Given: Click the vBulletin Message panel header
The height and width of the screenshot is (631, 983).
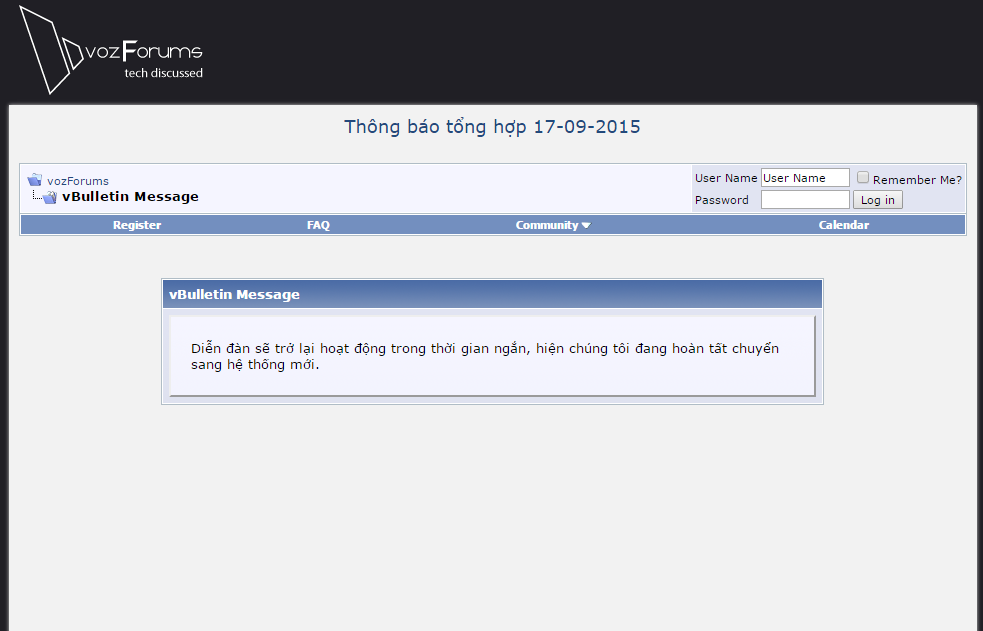Looking at the screenshot, I should (x=492, y=294).
